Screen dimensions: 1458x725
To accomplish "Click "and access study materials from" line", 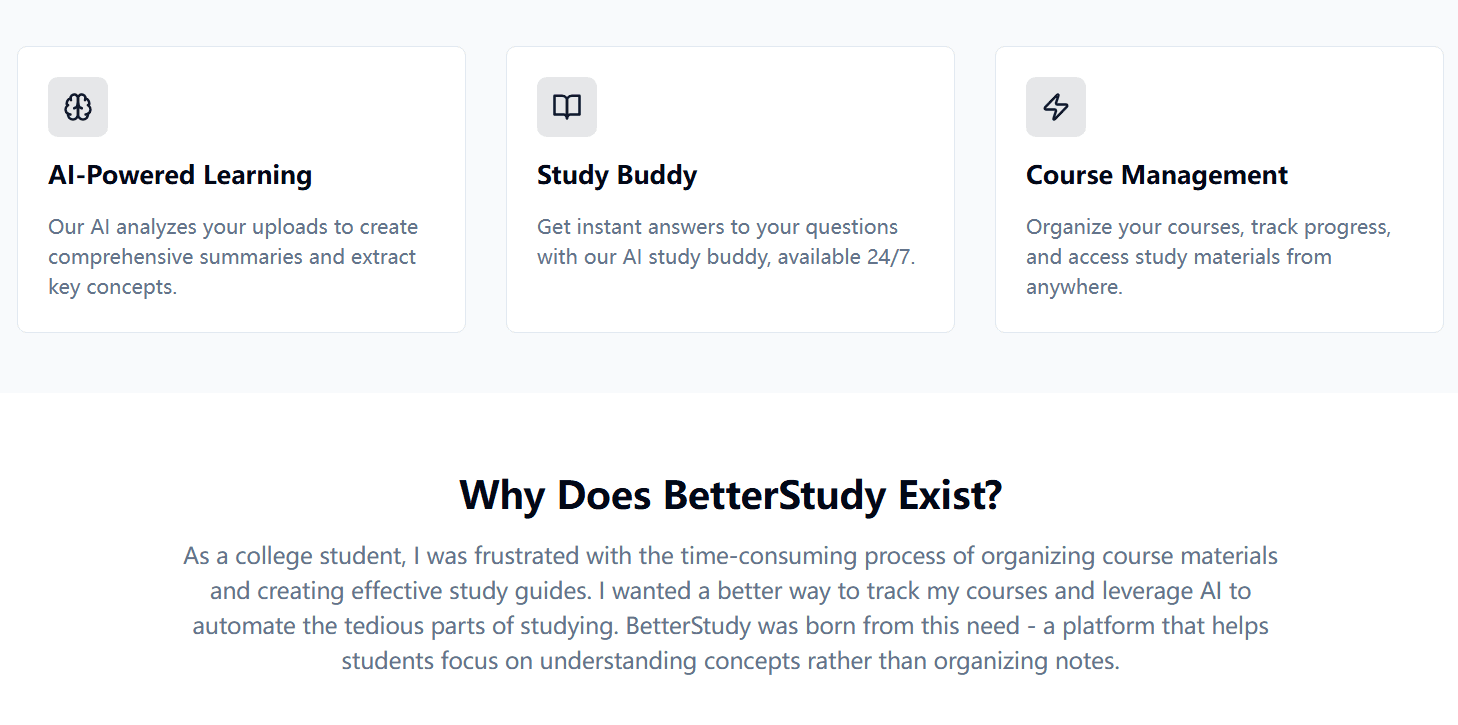I will coord(1179,257).
